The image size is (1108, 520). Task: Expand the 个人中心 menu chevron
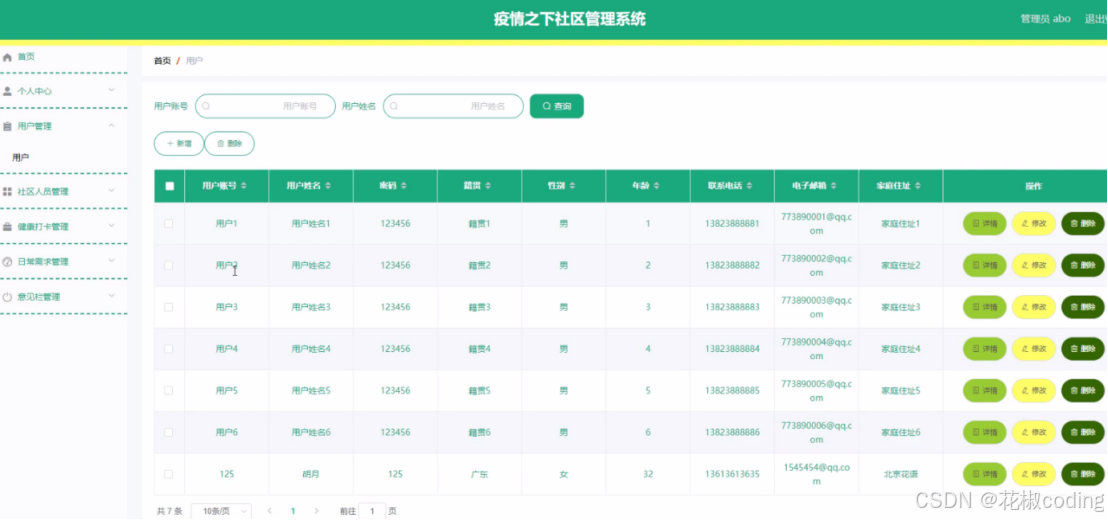112,90
